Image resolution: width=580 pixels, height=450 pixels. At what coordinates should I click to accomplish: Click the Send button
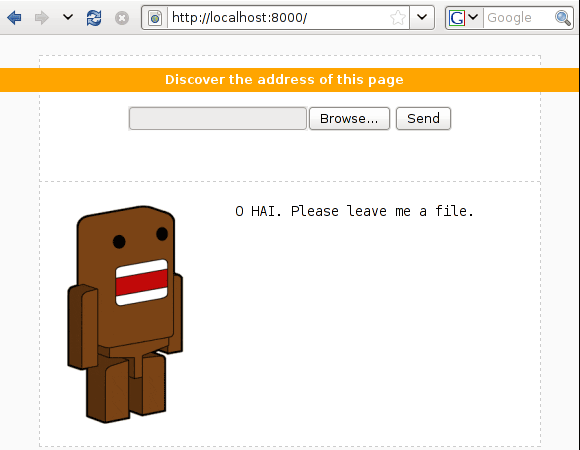tap(424, 119)
